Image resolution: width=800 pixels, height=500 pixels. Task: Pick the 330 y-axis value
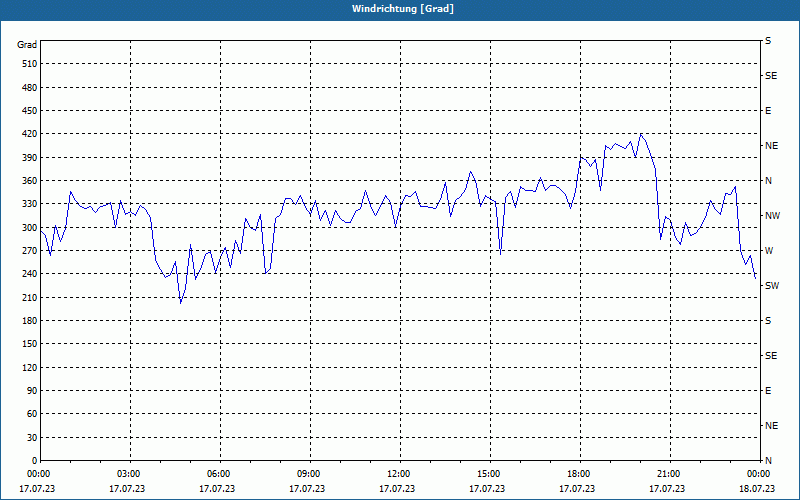click(x=30, y=204)
